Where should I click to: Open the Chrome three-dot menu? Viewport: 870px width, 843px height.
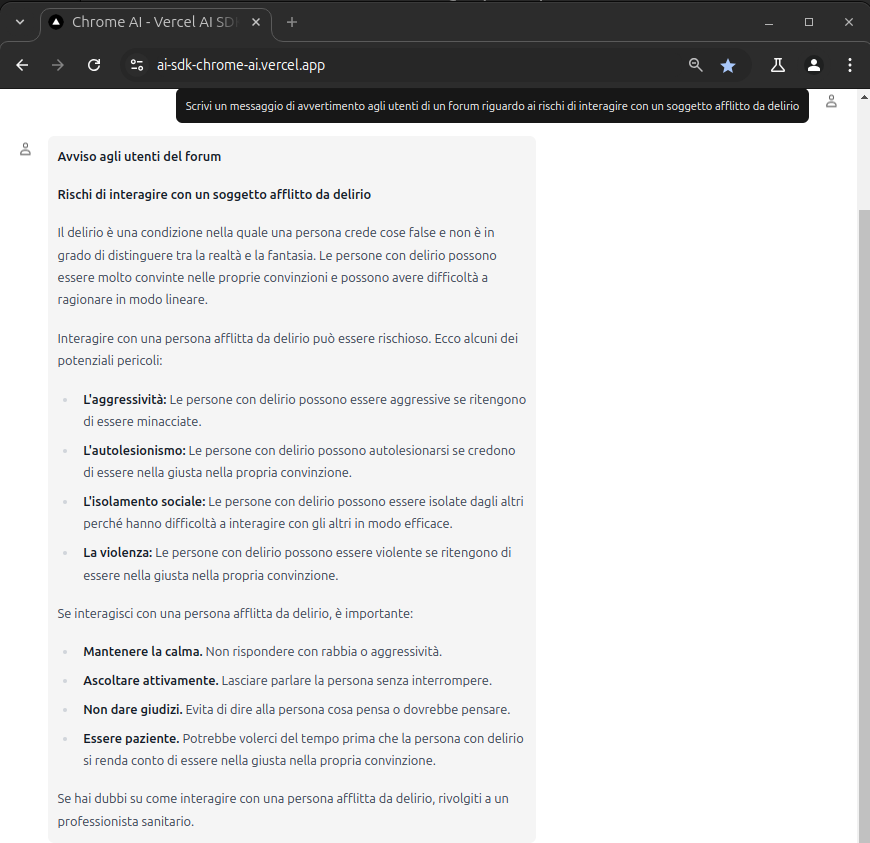(x=849, y=65)
